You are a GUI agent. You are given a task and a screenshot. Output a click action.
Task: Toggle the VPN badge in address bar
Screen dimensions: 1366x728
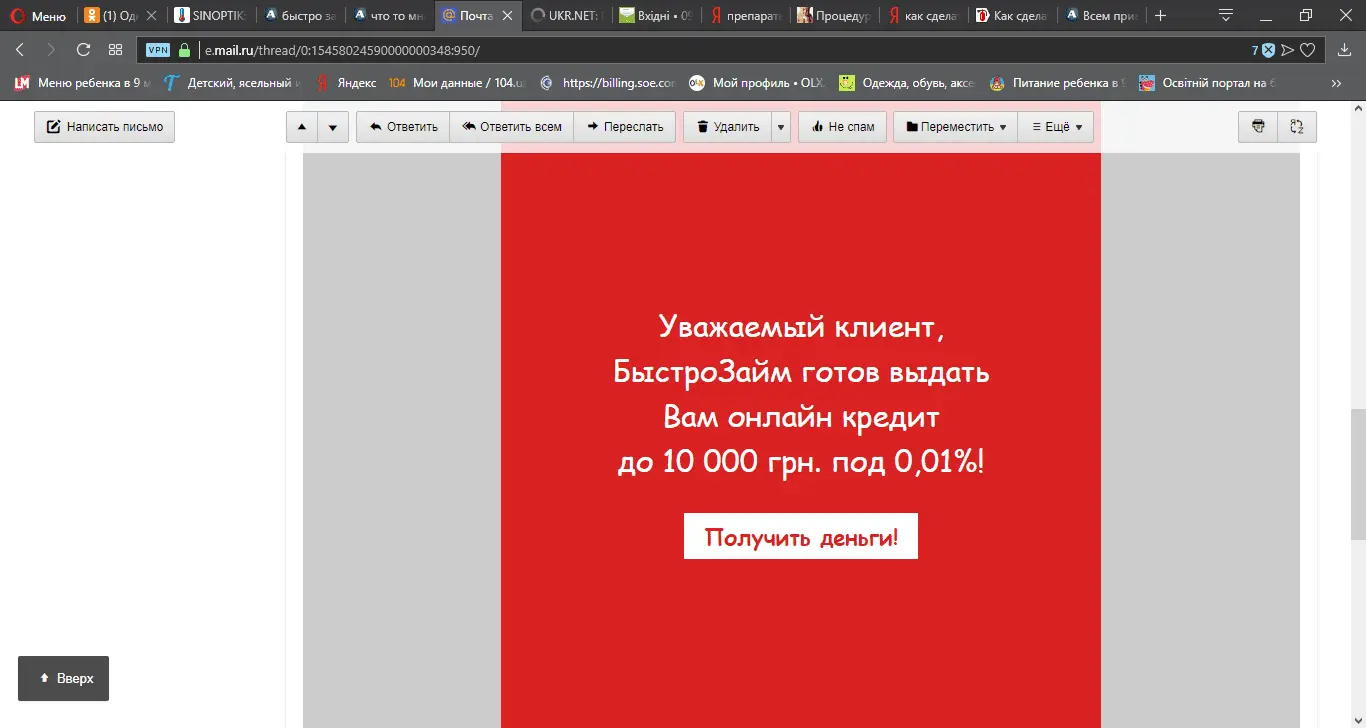[x=158, y=50]
